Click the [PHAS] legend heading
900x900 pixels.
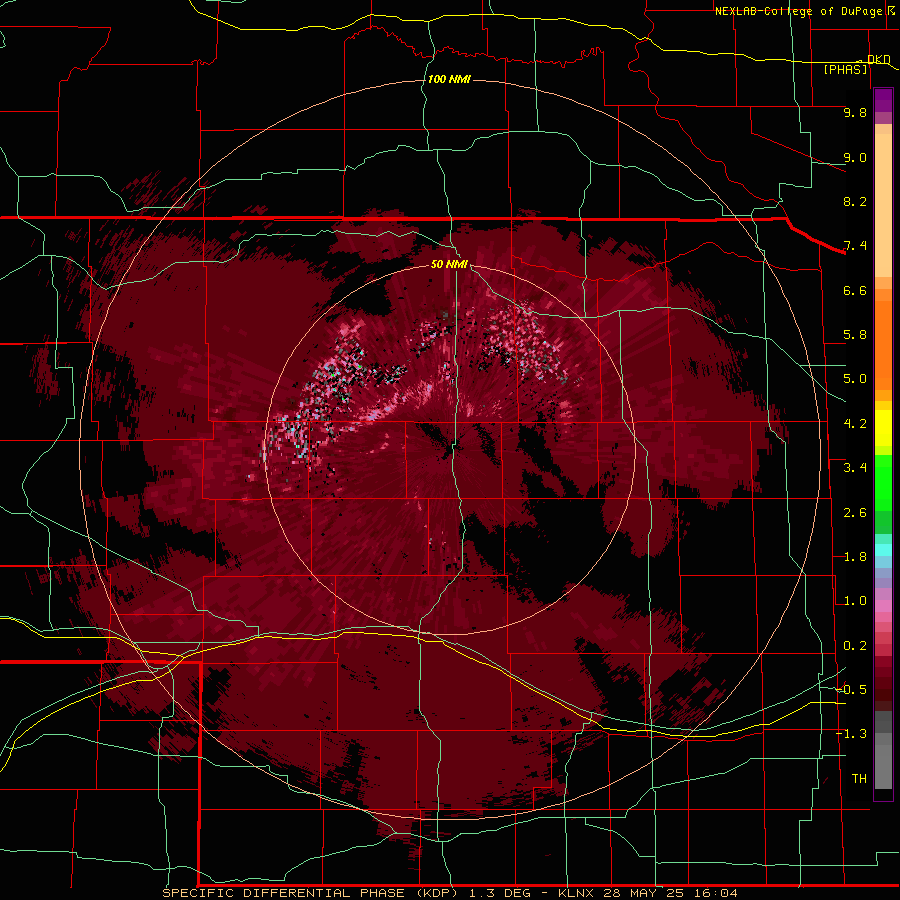[x=845, y=69]
